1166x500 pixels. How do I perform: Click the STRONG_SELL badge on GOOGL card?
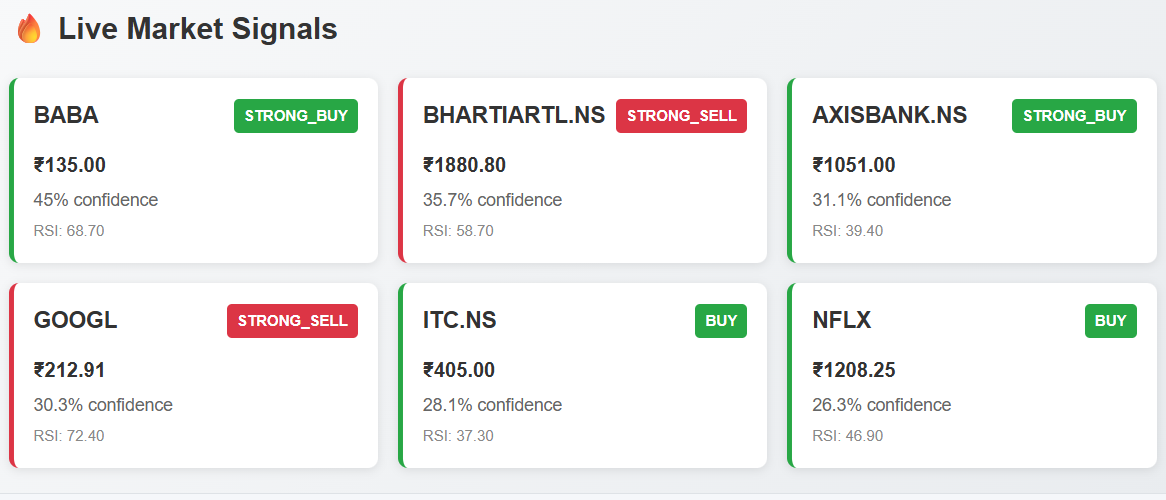click(x=292, y=321)
